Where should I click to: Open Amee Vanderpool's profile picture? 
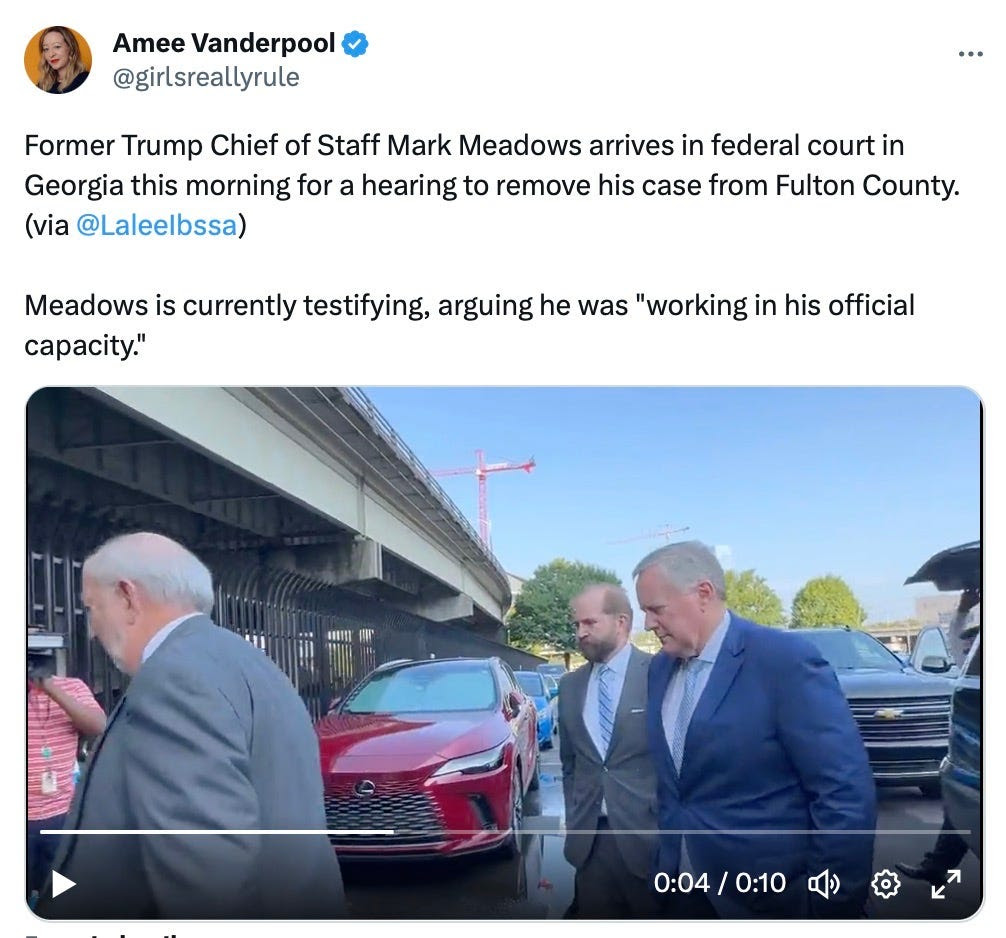click(x=58, y=60)
